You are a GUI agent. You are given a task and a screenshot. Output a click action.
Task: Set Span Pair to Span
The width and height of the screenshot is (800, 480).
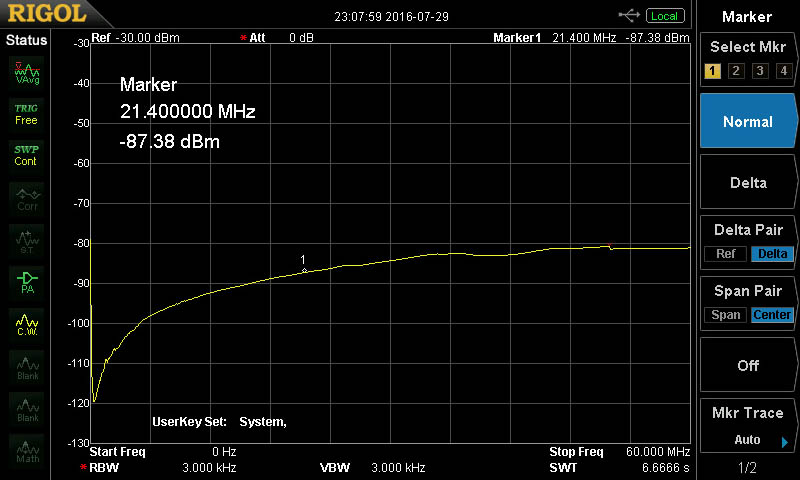(725, 315)
